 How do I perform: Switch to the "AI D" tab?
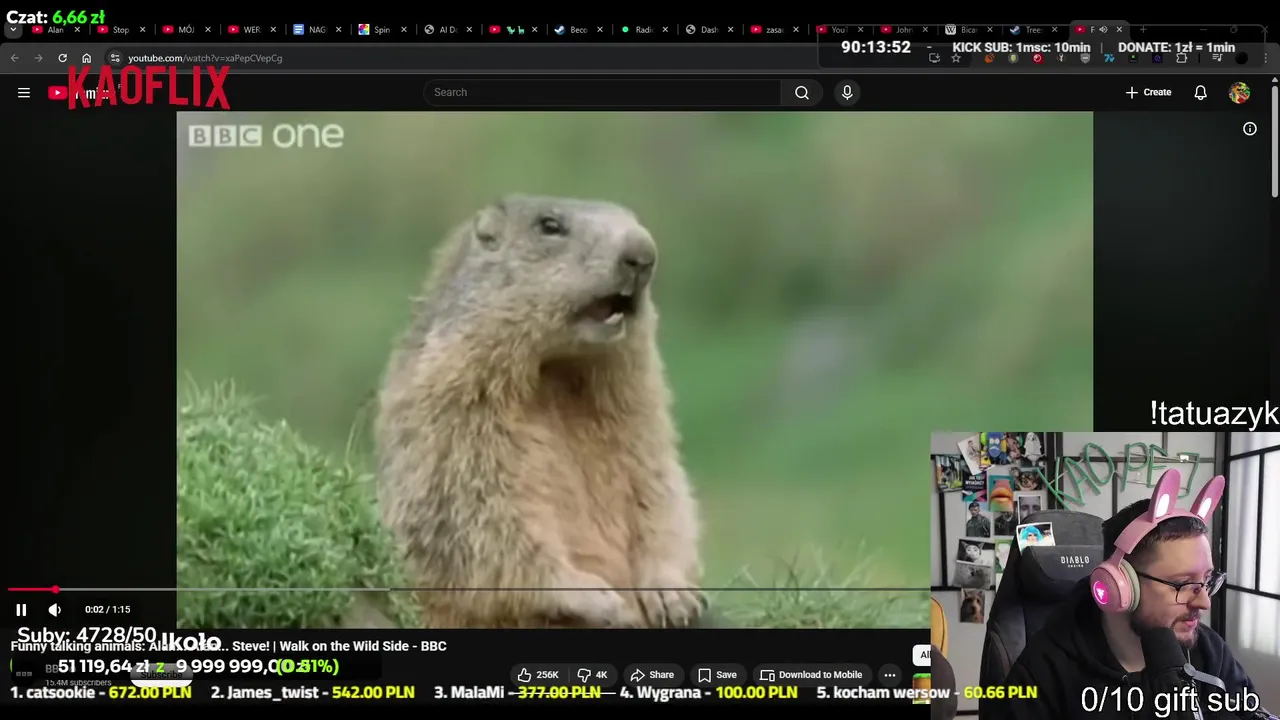click(447, 30)
